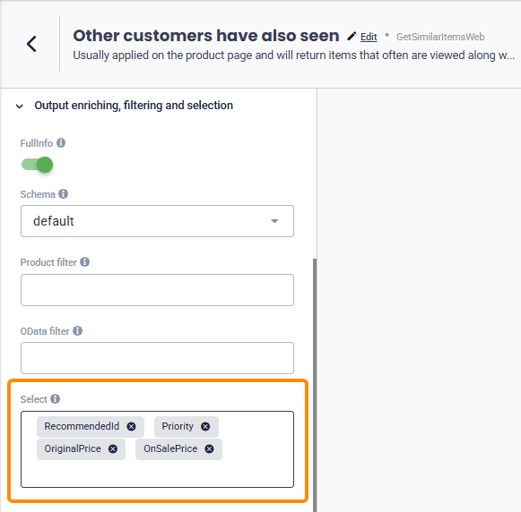Remove the OriginalPrice tag
521x512 pixels.
[113, 449]
